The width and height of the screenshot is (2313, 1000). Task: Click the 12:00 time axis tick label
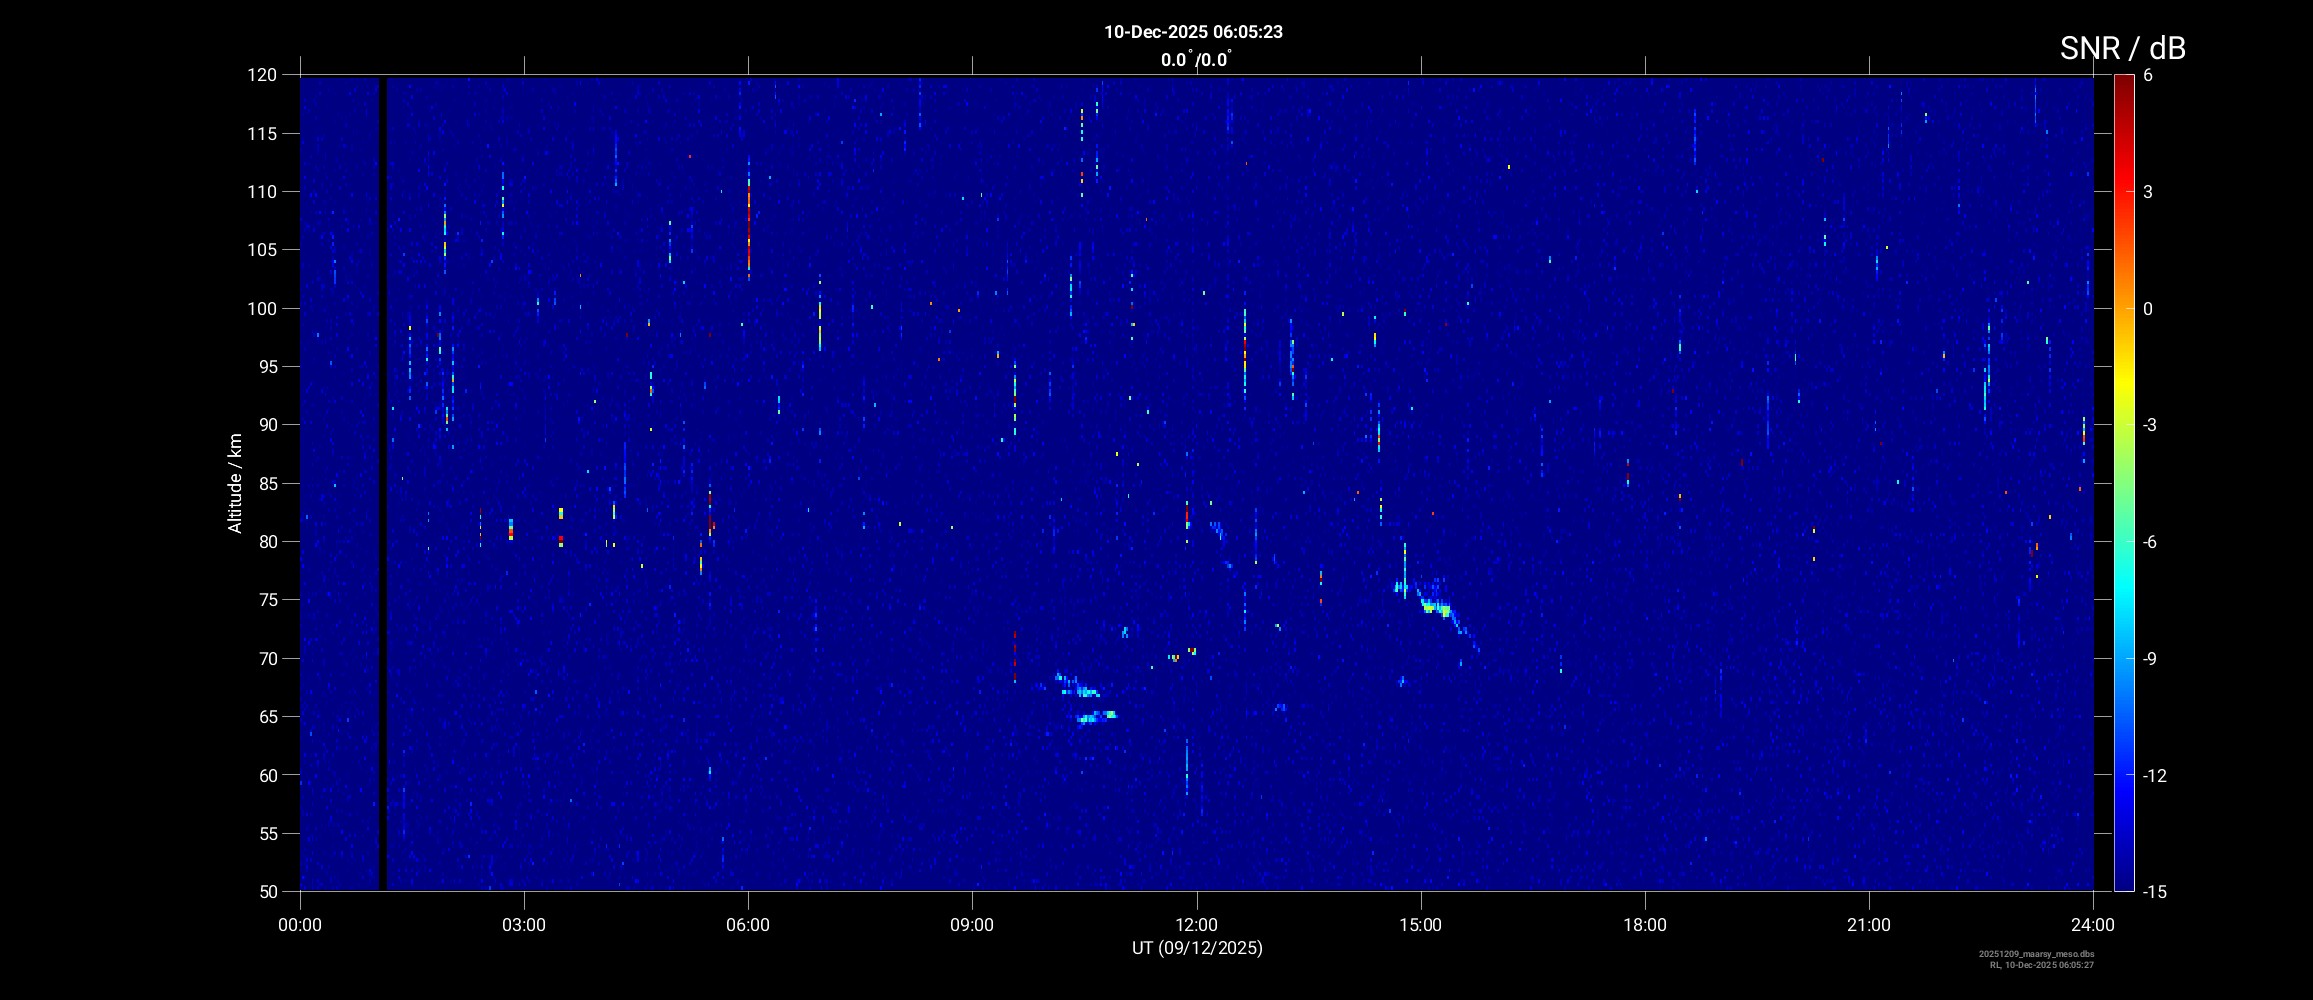coord(1196,925)
